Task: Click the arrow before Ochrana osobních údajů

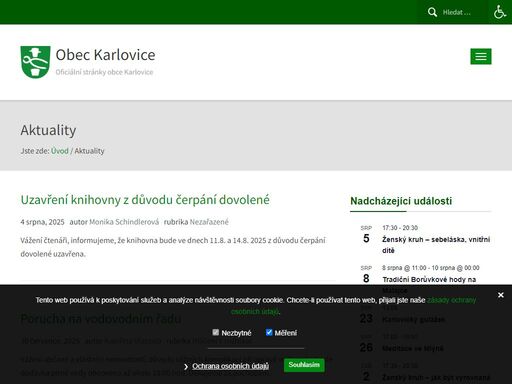Action: (x=186, y=367)
